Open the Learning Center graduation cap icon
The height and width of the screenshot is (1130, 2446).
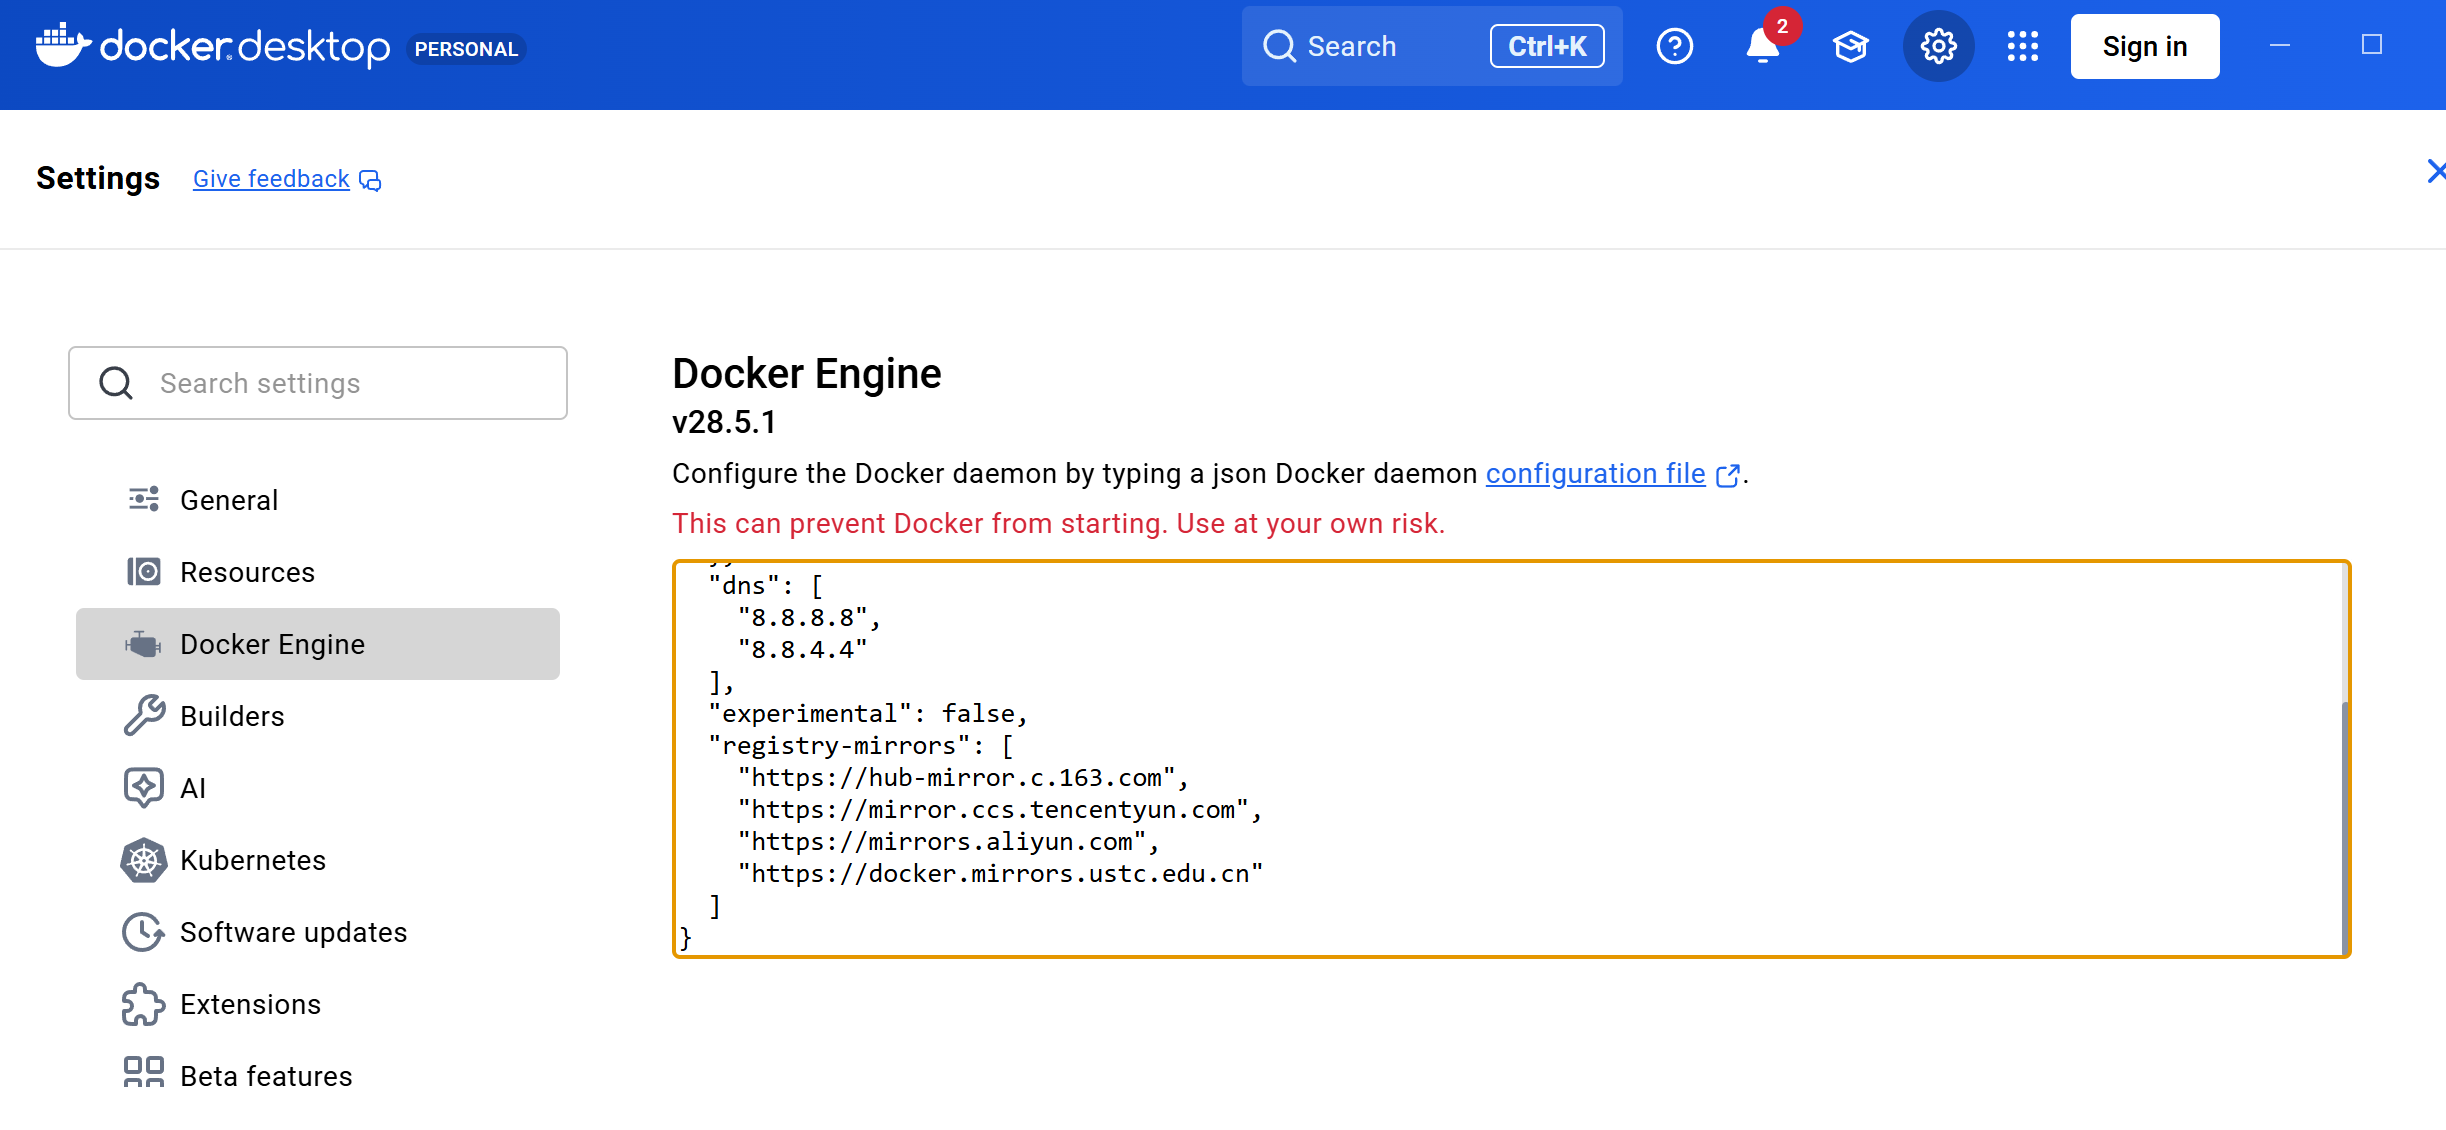tap(1851, 46)
